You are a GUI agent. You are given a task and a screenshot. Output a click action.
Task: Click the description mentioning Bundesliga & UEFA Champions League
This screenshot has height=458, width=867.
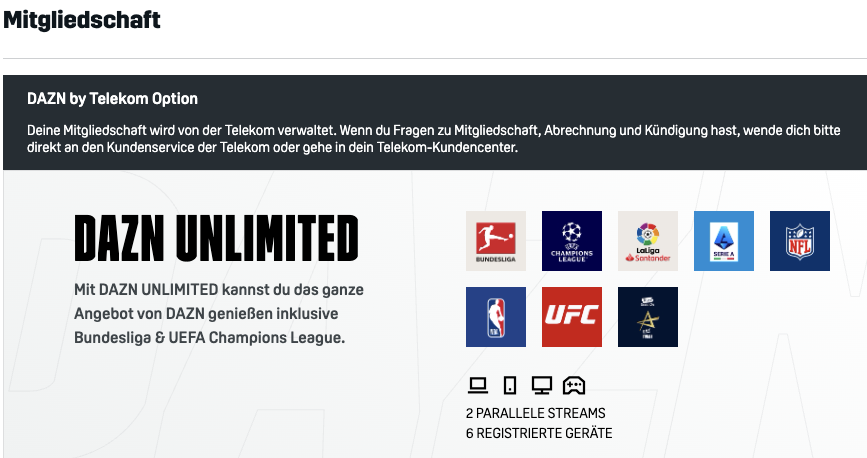point(219,314)
